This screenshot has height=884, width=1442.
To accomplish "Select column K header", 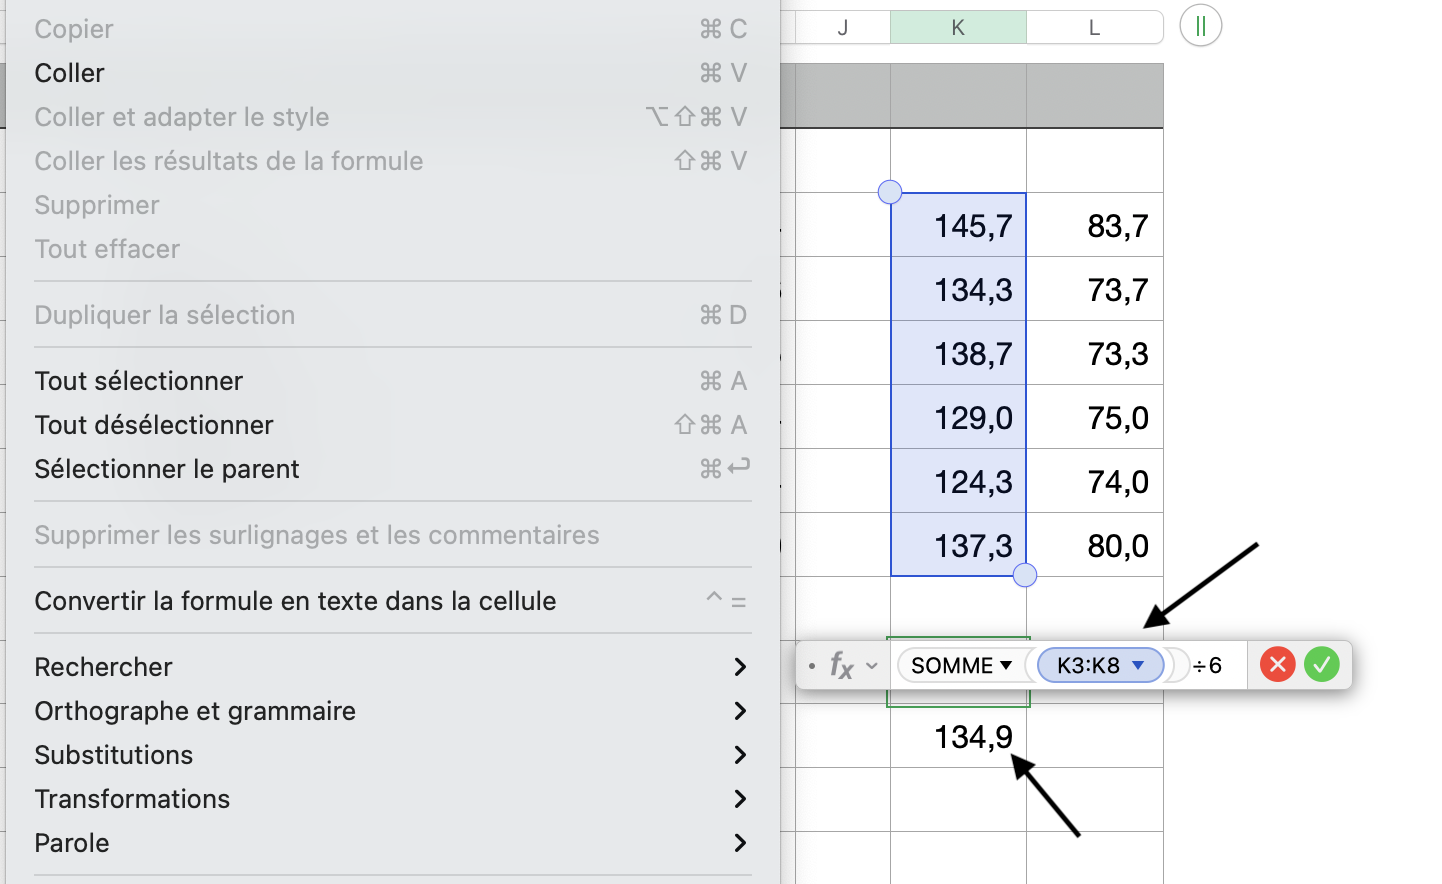I will pos(958,28).
